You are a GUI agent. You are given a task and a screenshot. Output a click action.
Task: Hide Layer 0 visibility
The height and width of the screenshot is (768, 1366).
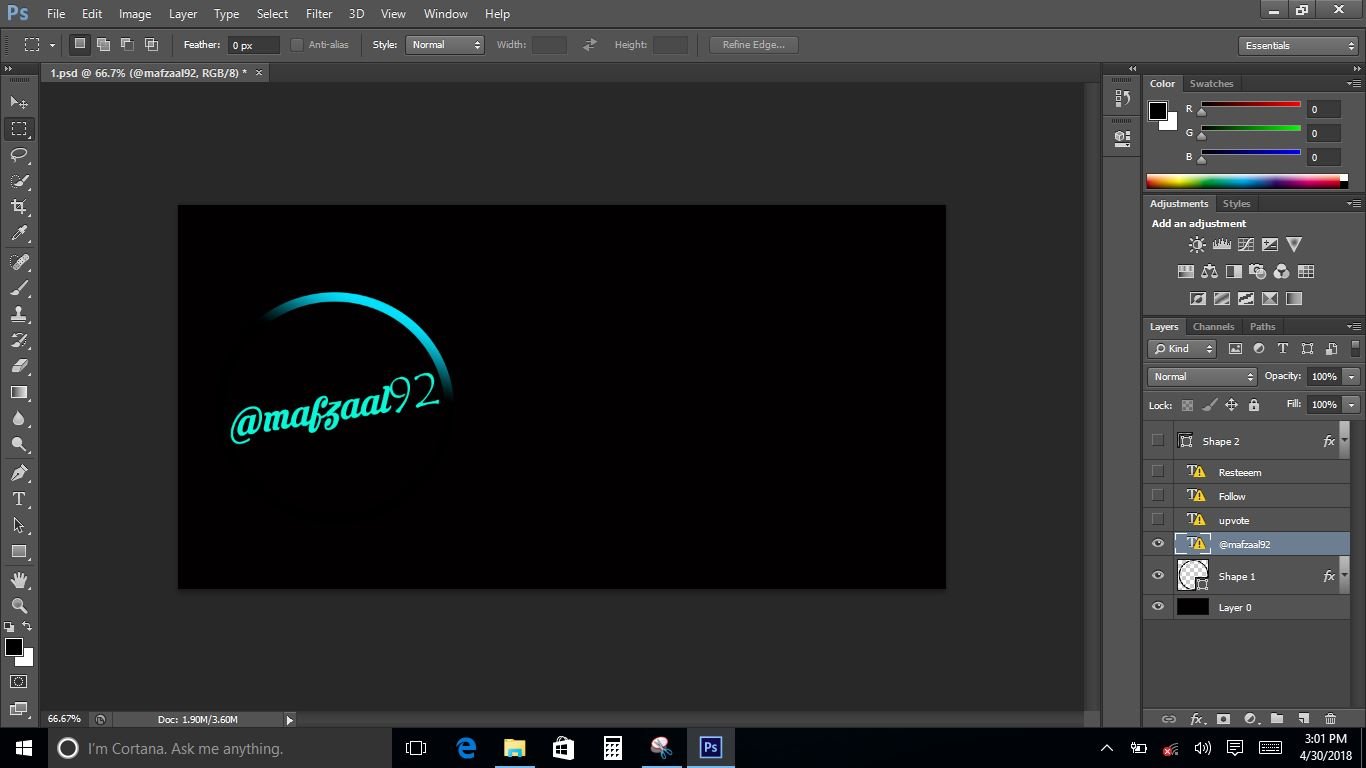click(x=1158, y=607)
